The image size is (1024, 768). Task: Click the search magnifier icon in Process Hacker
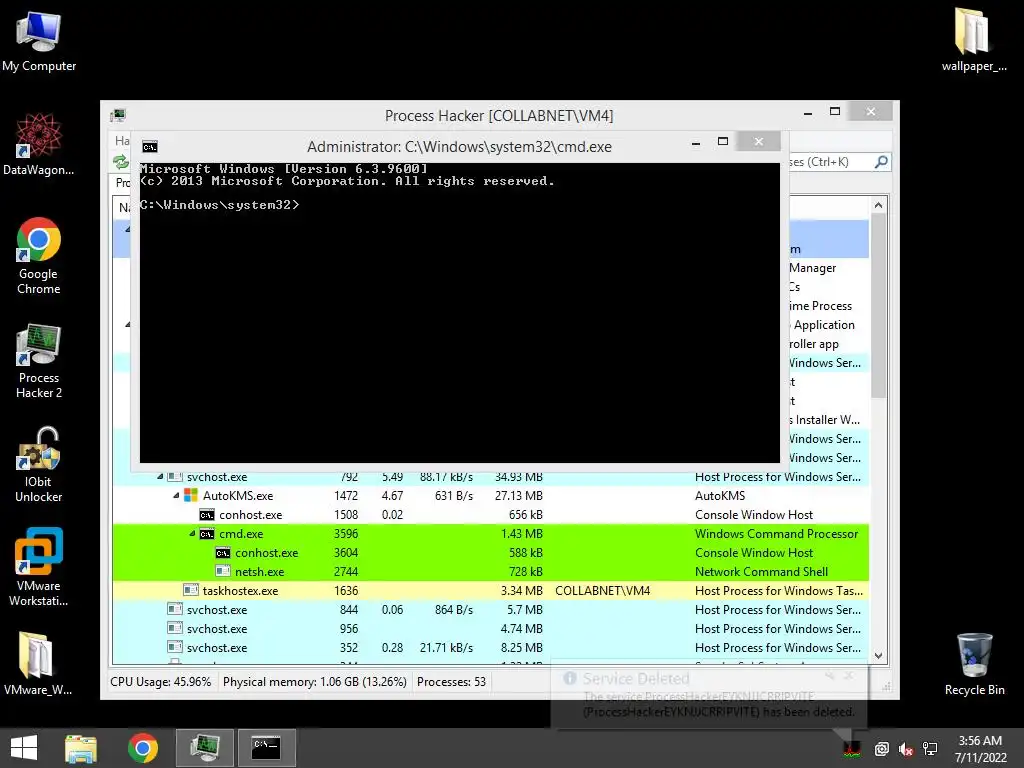point(881,161)
